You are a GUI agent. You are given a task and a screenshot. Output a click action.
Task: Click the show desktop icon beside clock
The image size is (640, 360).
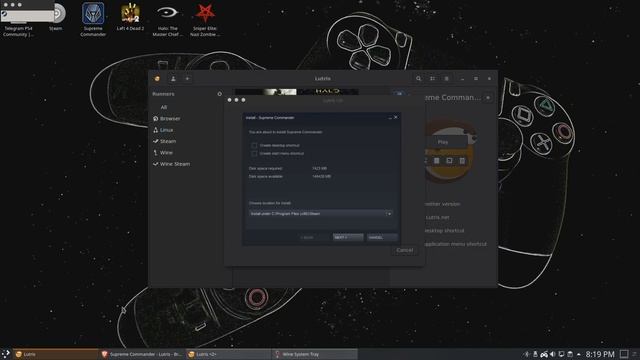pyautogui.click(x=624, y=354)
